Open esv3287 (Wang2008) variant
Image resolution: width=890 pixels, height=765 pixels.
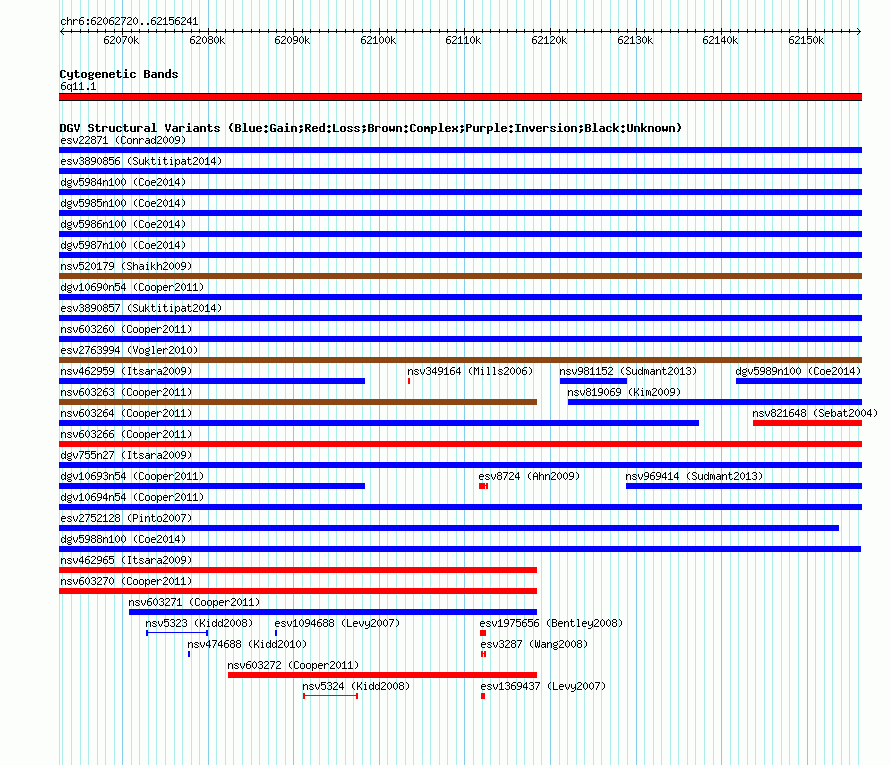click(x=534, y=644)
